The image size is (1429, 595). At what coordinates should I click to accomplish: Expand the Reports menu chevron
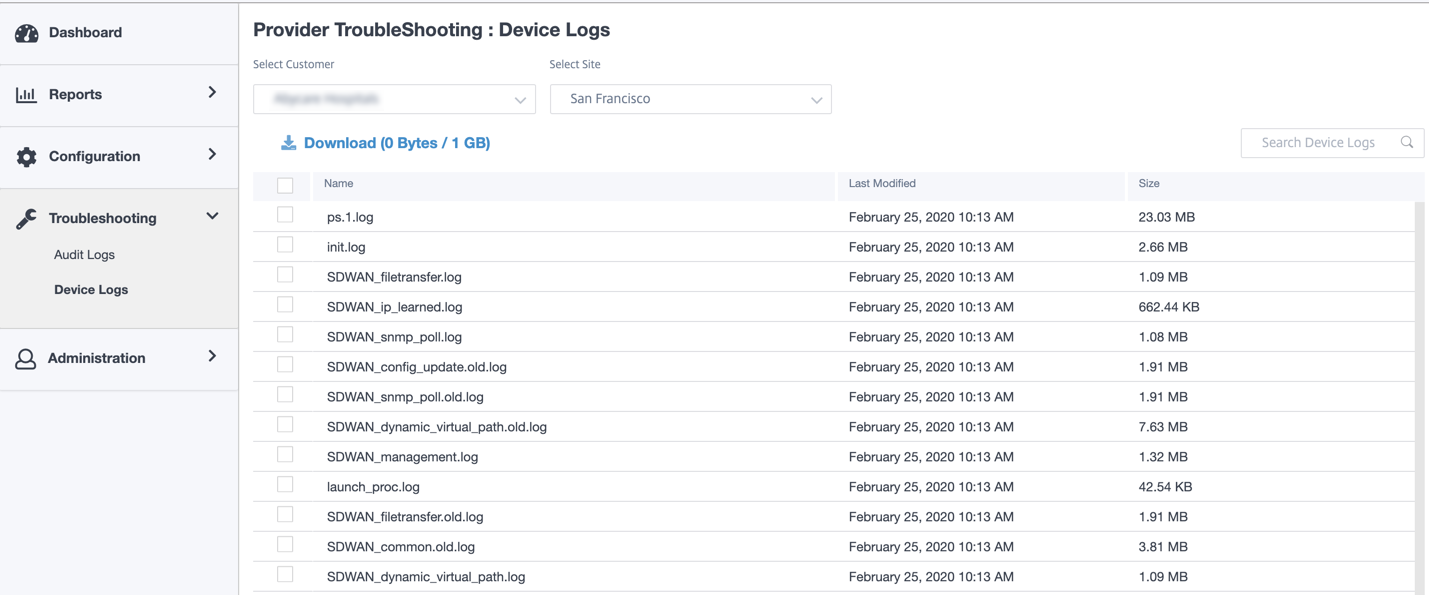coord(212,93)
